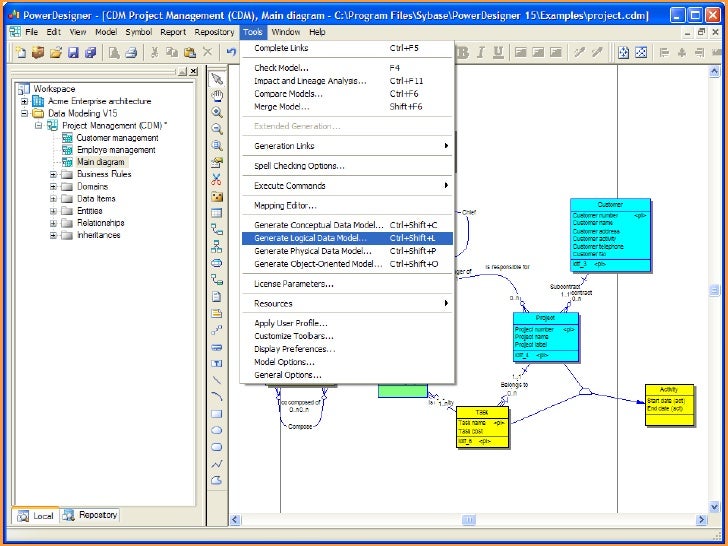This screenshot has height=546, width=728.
Task: Expand the Data Items folder
Action: (x=53, y=199)
